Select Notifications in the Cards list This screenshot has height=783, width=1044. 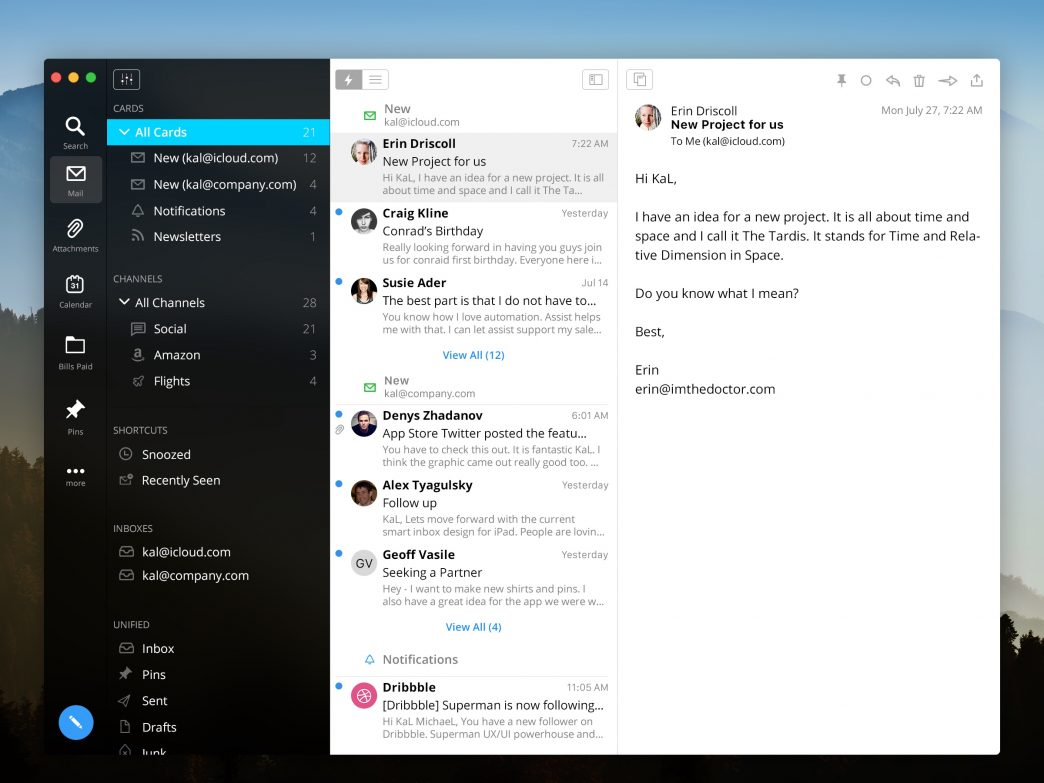(189, 211)
